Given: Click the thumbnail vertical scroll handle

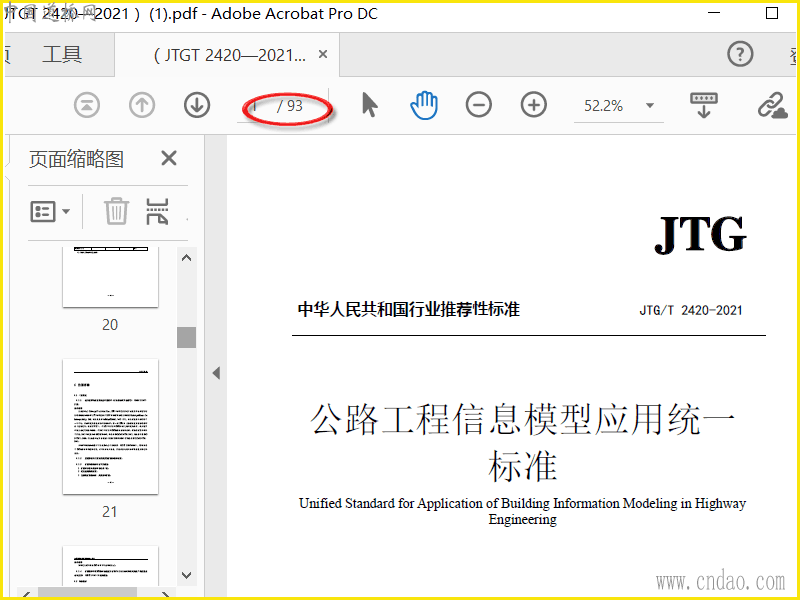Looking at the screenshot, I should [187, 337].
